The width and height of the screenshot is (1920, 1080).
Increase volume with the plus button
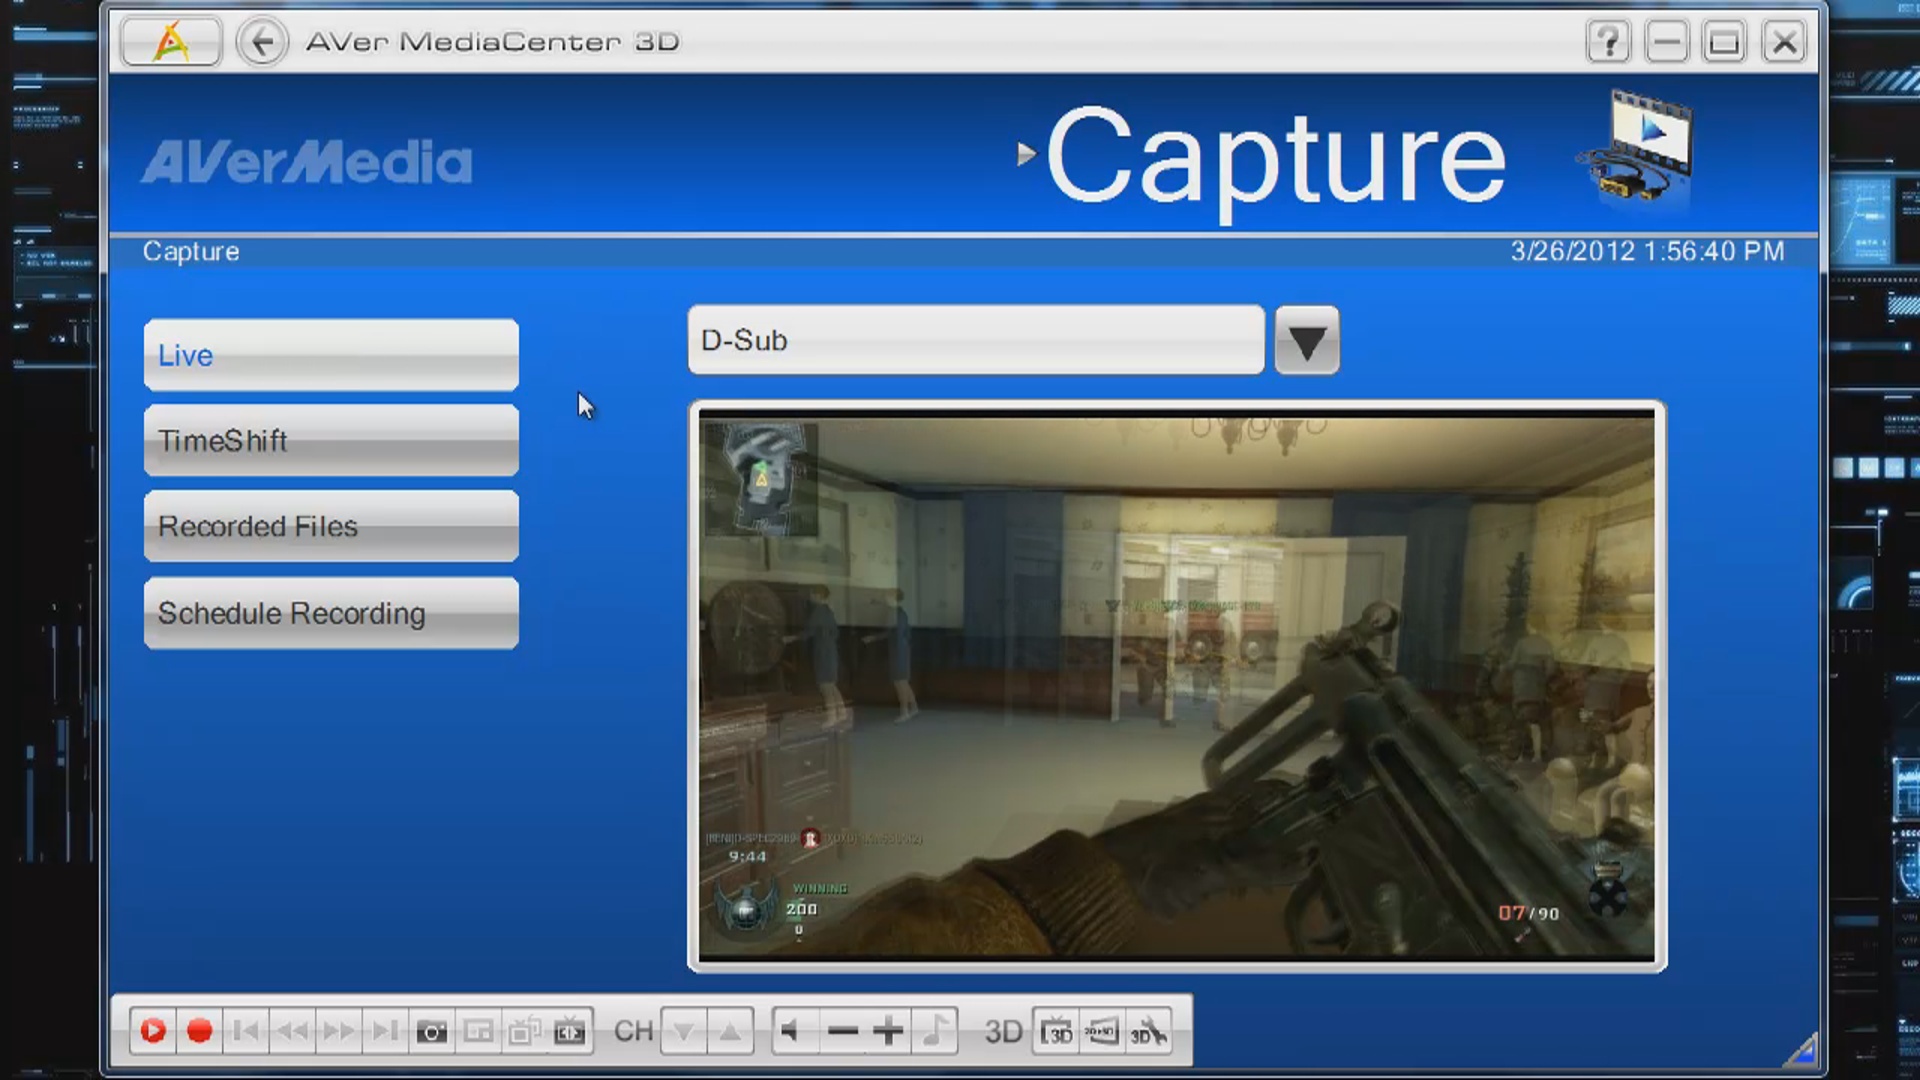point(888,1031)
